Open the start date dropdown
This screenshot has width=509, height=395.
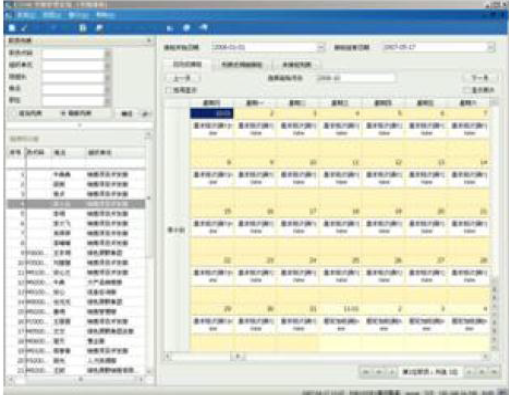tap(320, 47)
